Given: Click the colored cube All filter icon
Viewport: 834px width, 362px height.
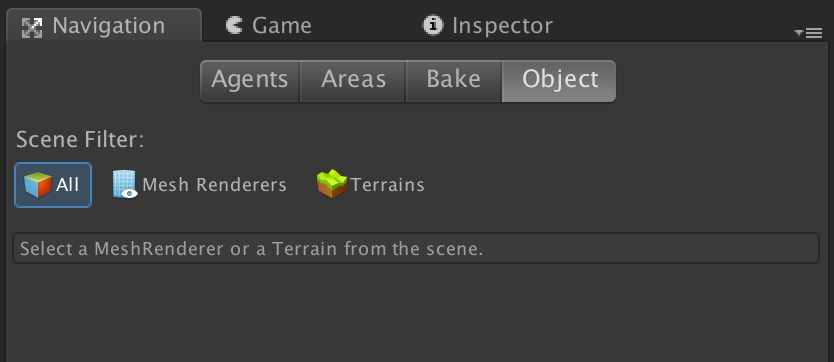Looking at the screenshot, I should pos(38,185).
